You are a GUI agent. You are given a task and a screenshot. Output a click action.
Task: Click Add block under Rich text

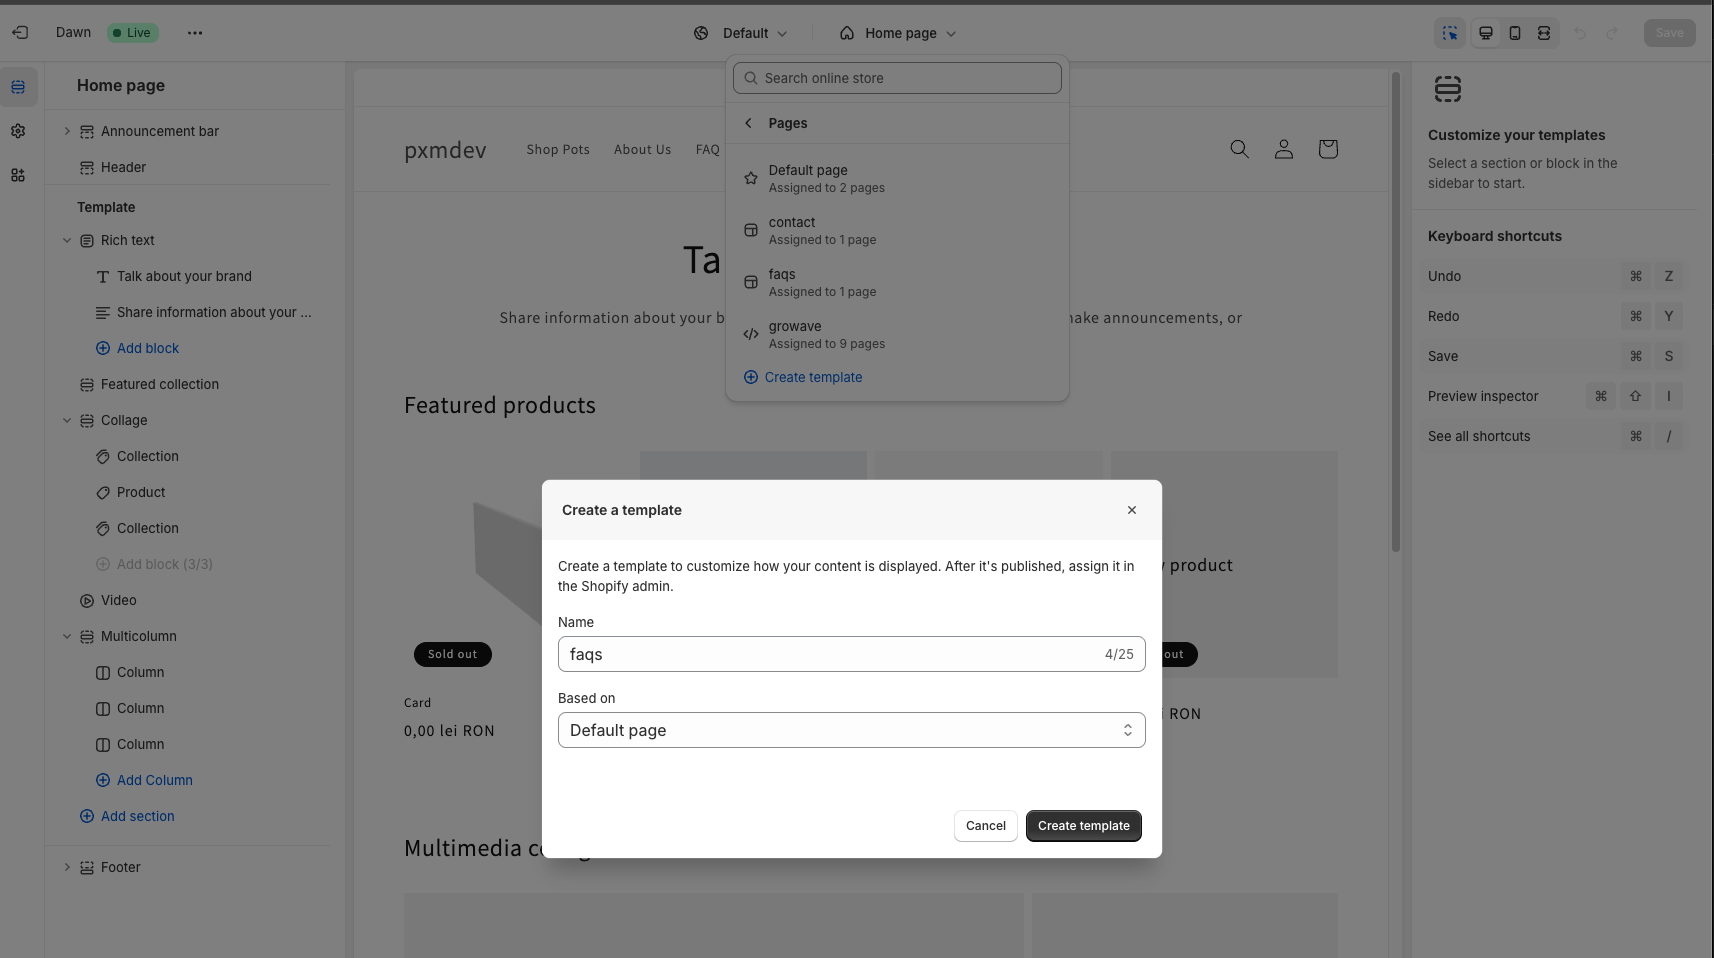[x=137, y=348]
